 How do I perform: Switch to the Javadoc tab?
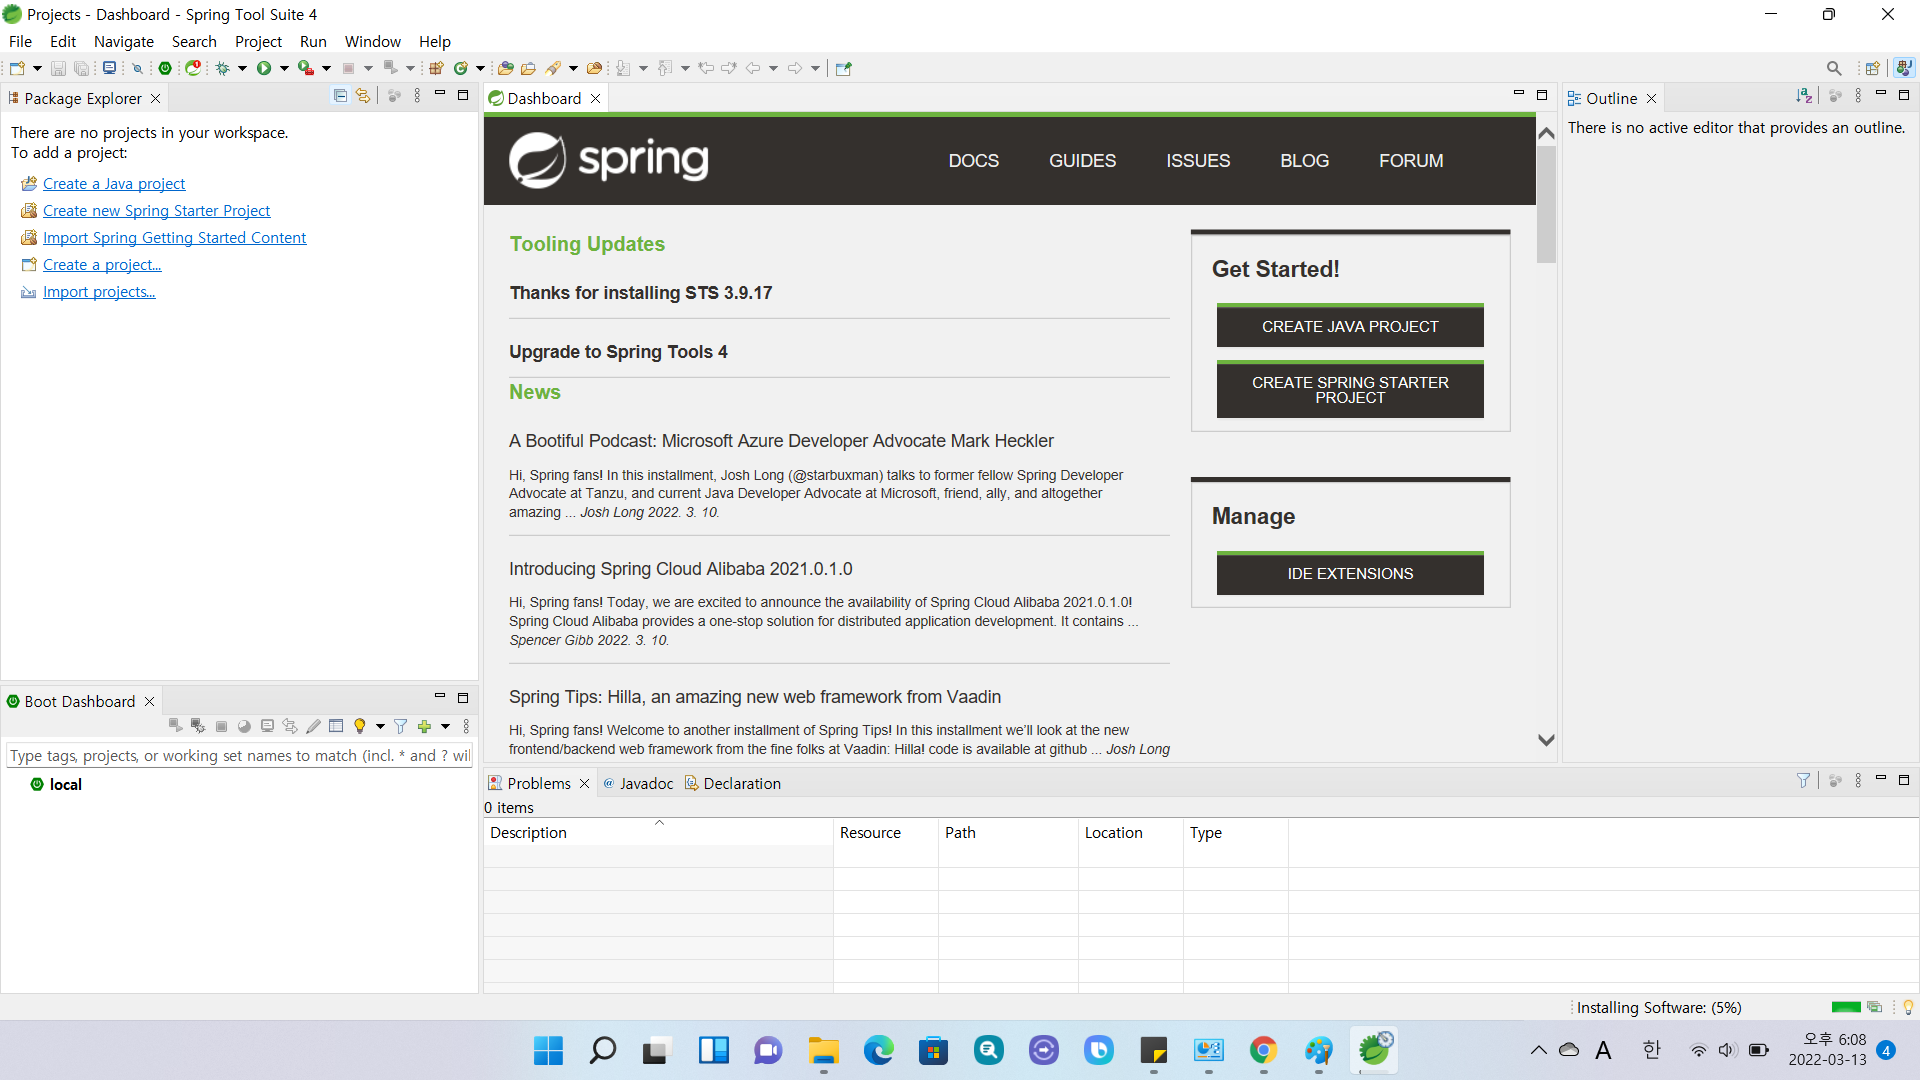click(x=645, y=783)
